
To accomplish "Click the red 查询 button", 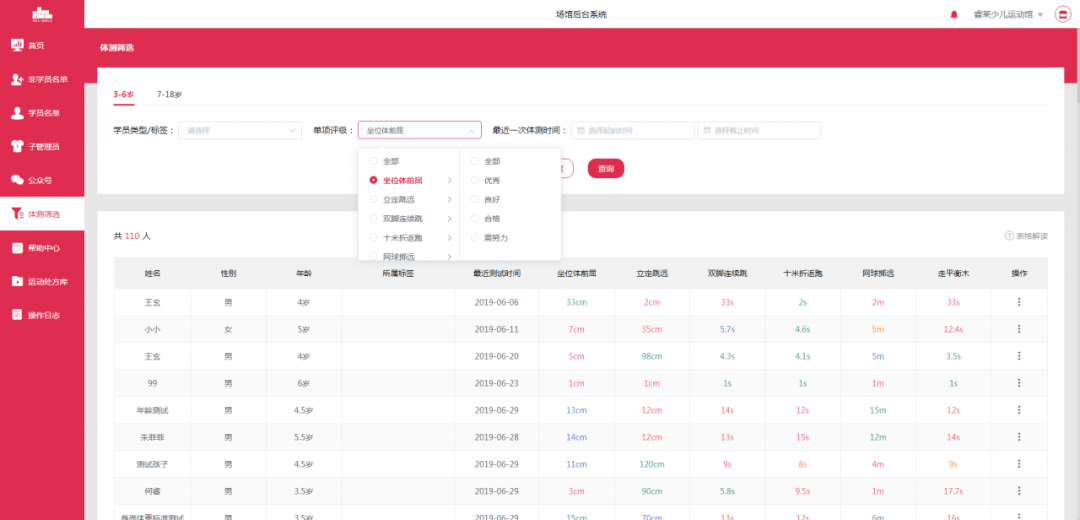I will coord(605,169).
